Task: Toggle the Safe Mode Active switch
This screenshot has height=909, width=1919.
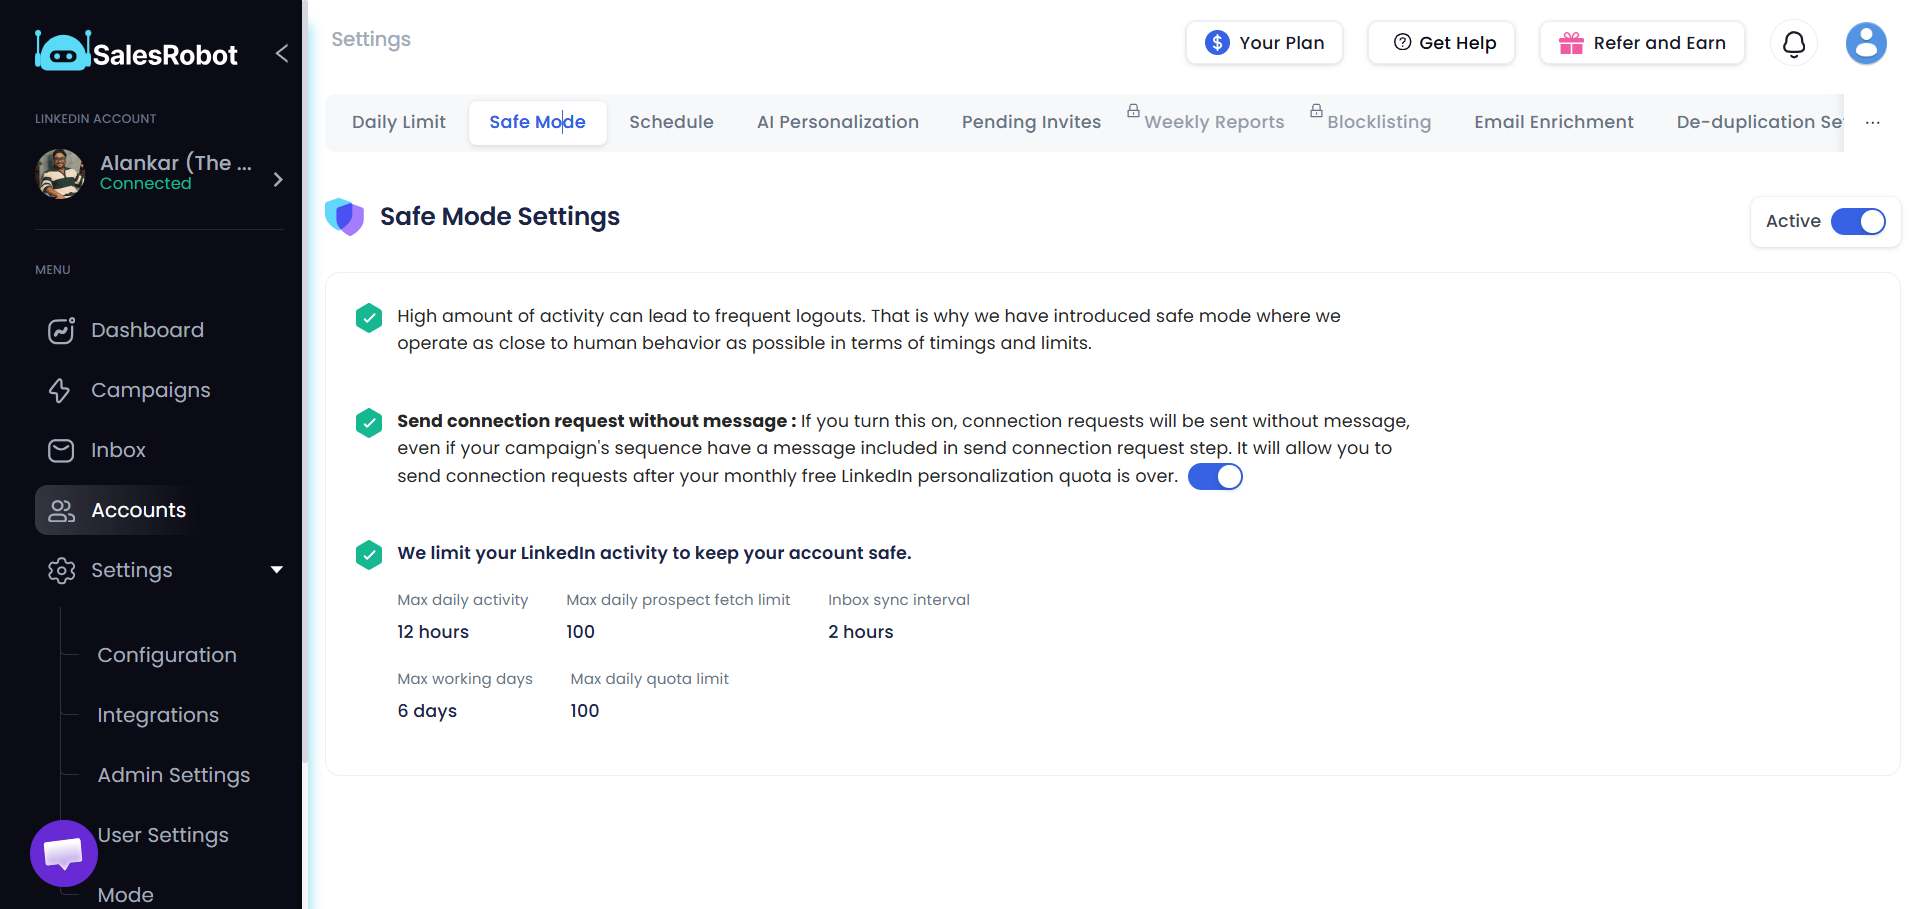Action: pyautogui.click(x=1858, y=221)
